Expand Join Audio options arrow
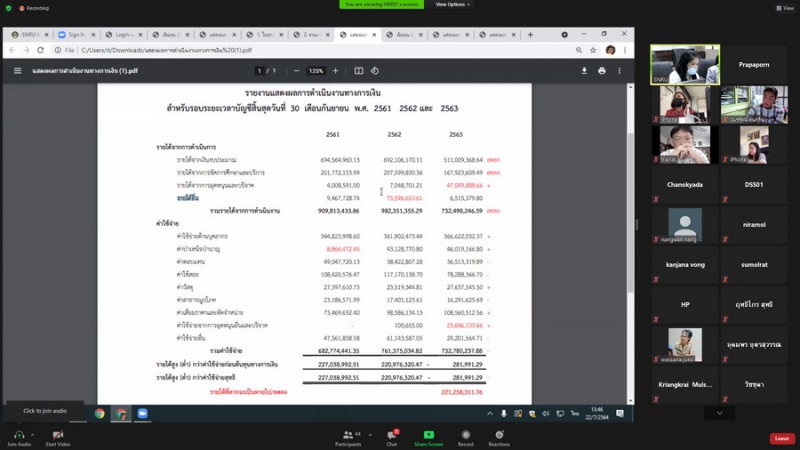Viewport: 800px width, 450px height. (x=32, y=432)
